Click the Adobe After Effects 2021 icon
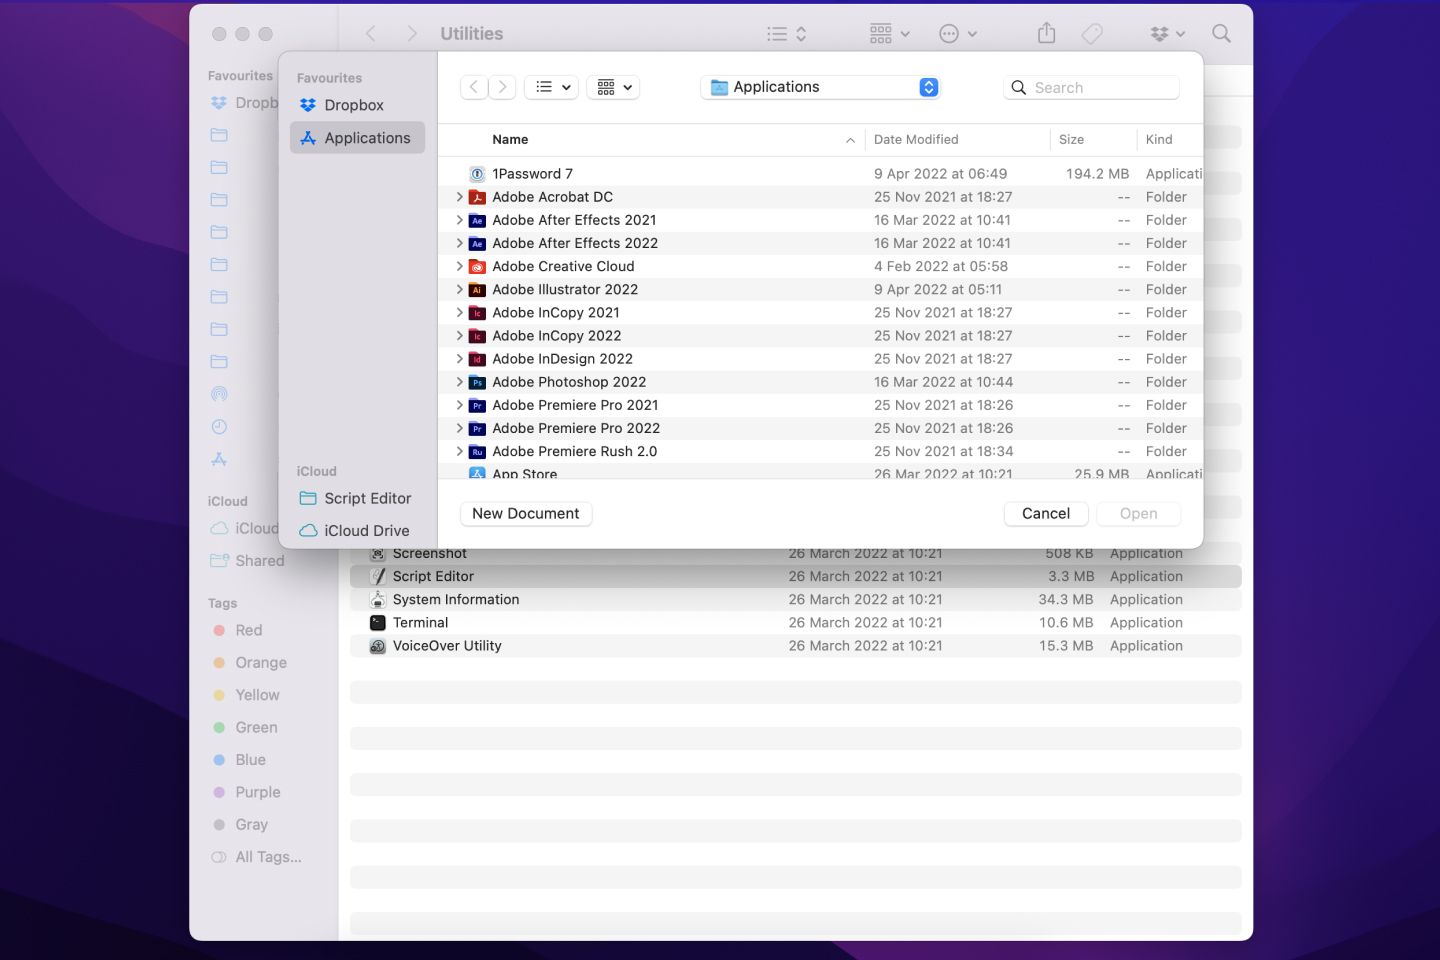This screenshot has width=1440, height=960. (477, 220)
